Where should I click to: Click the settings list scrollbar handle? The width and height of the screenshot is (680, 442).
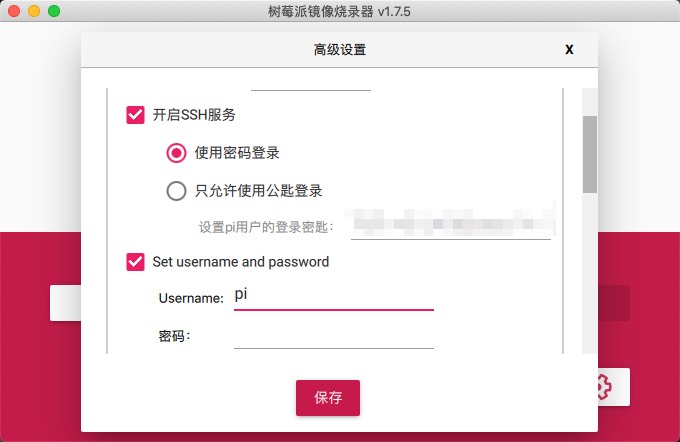point(589,154)
